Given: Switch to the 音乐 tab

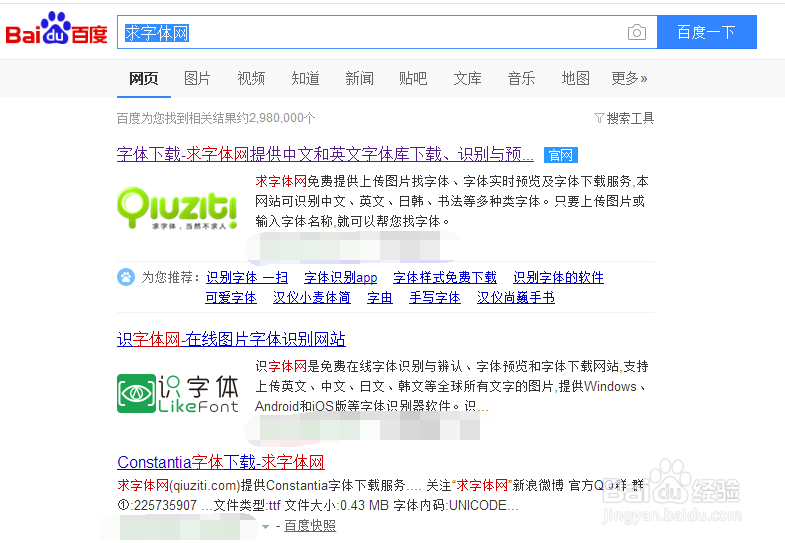Looking at the screenshot, I should 521,79.
